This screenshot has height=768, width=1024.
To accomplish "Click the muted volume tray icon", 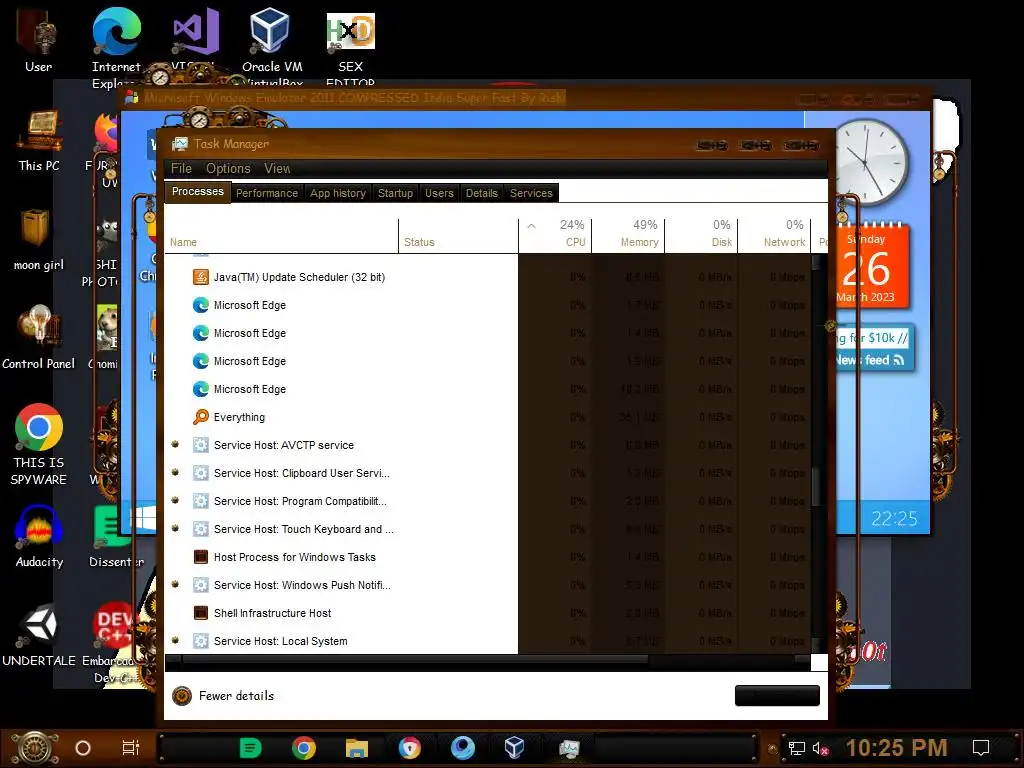I will coord(820,748).
